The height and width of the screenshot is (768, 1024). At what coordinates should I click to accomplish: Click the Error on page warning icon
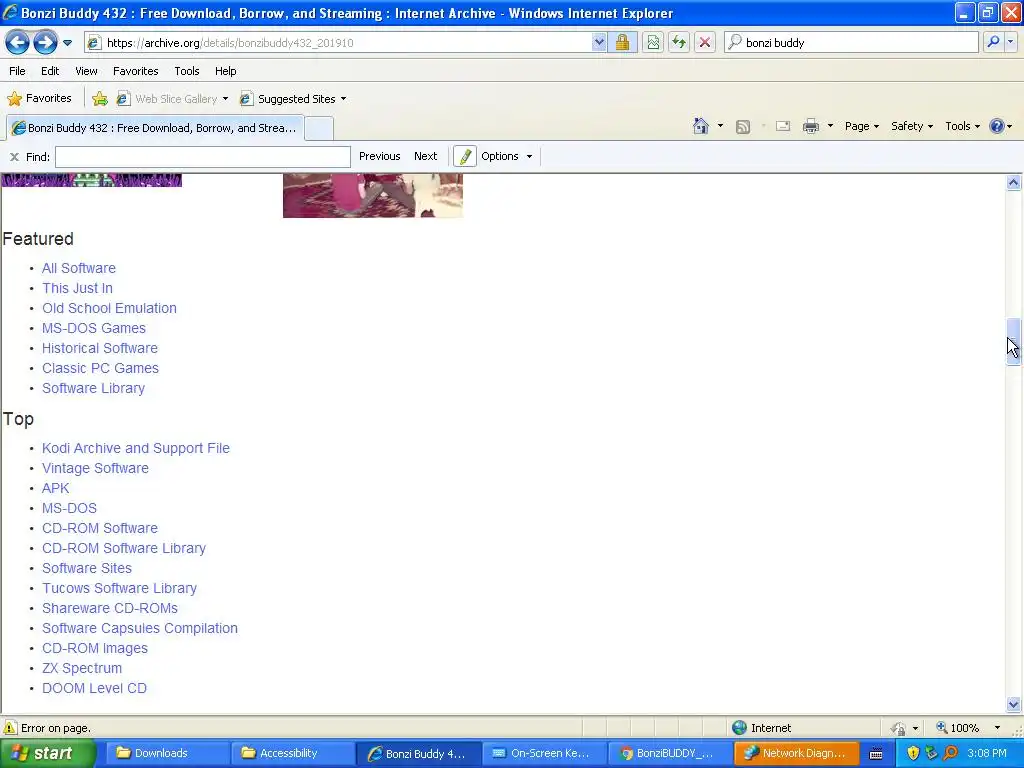[10, 728]
